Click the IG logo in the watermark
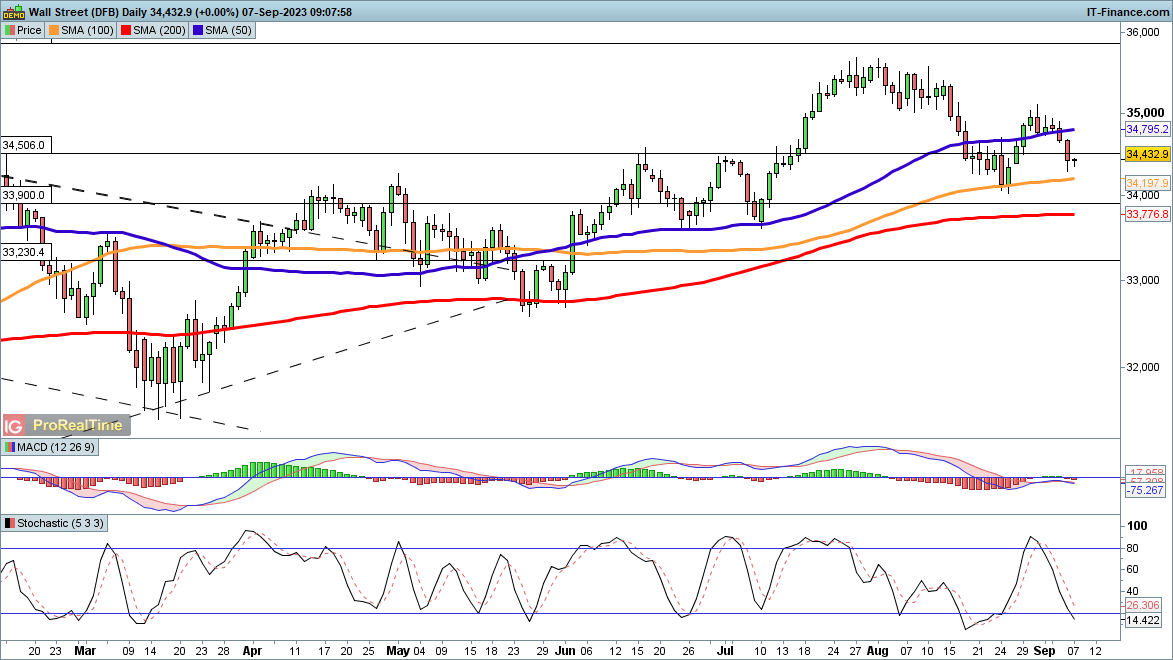The height and width of the screenshot is (660, 1173). coord(14,425)
